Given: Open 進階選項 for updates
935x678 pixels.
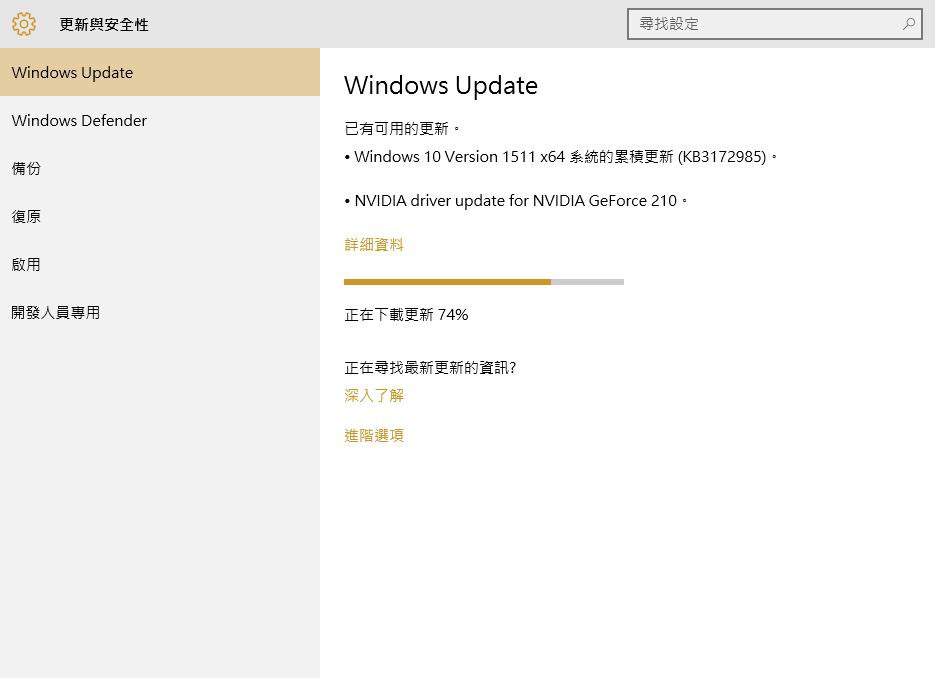Looking at the screenshot, I should 374,435.
